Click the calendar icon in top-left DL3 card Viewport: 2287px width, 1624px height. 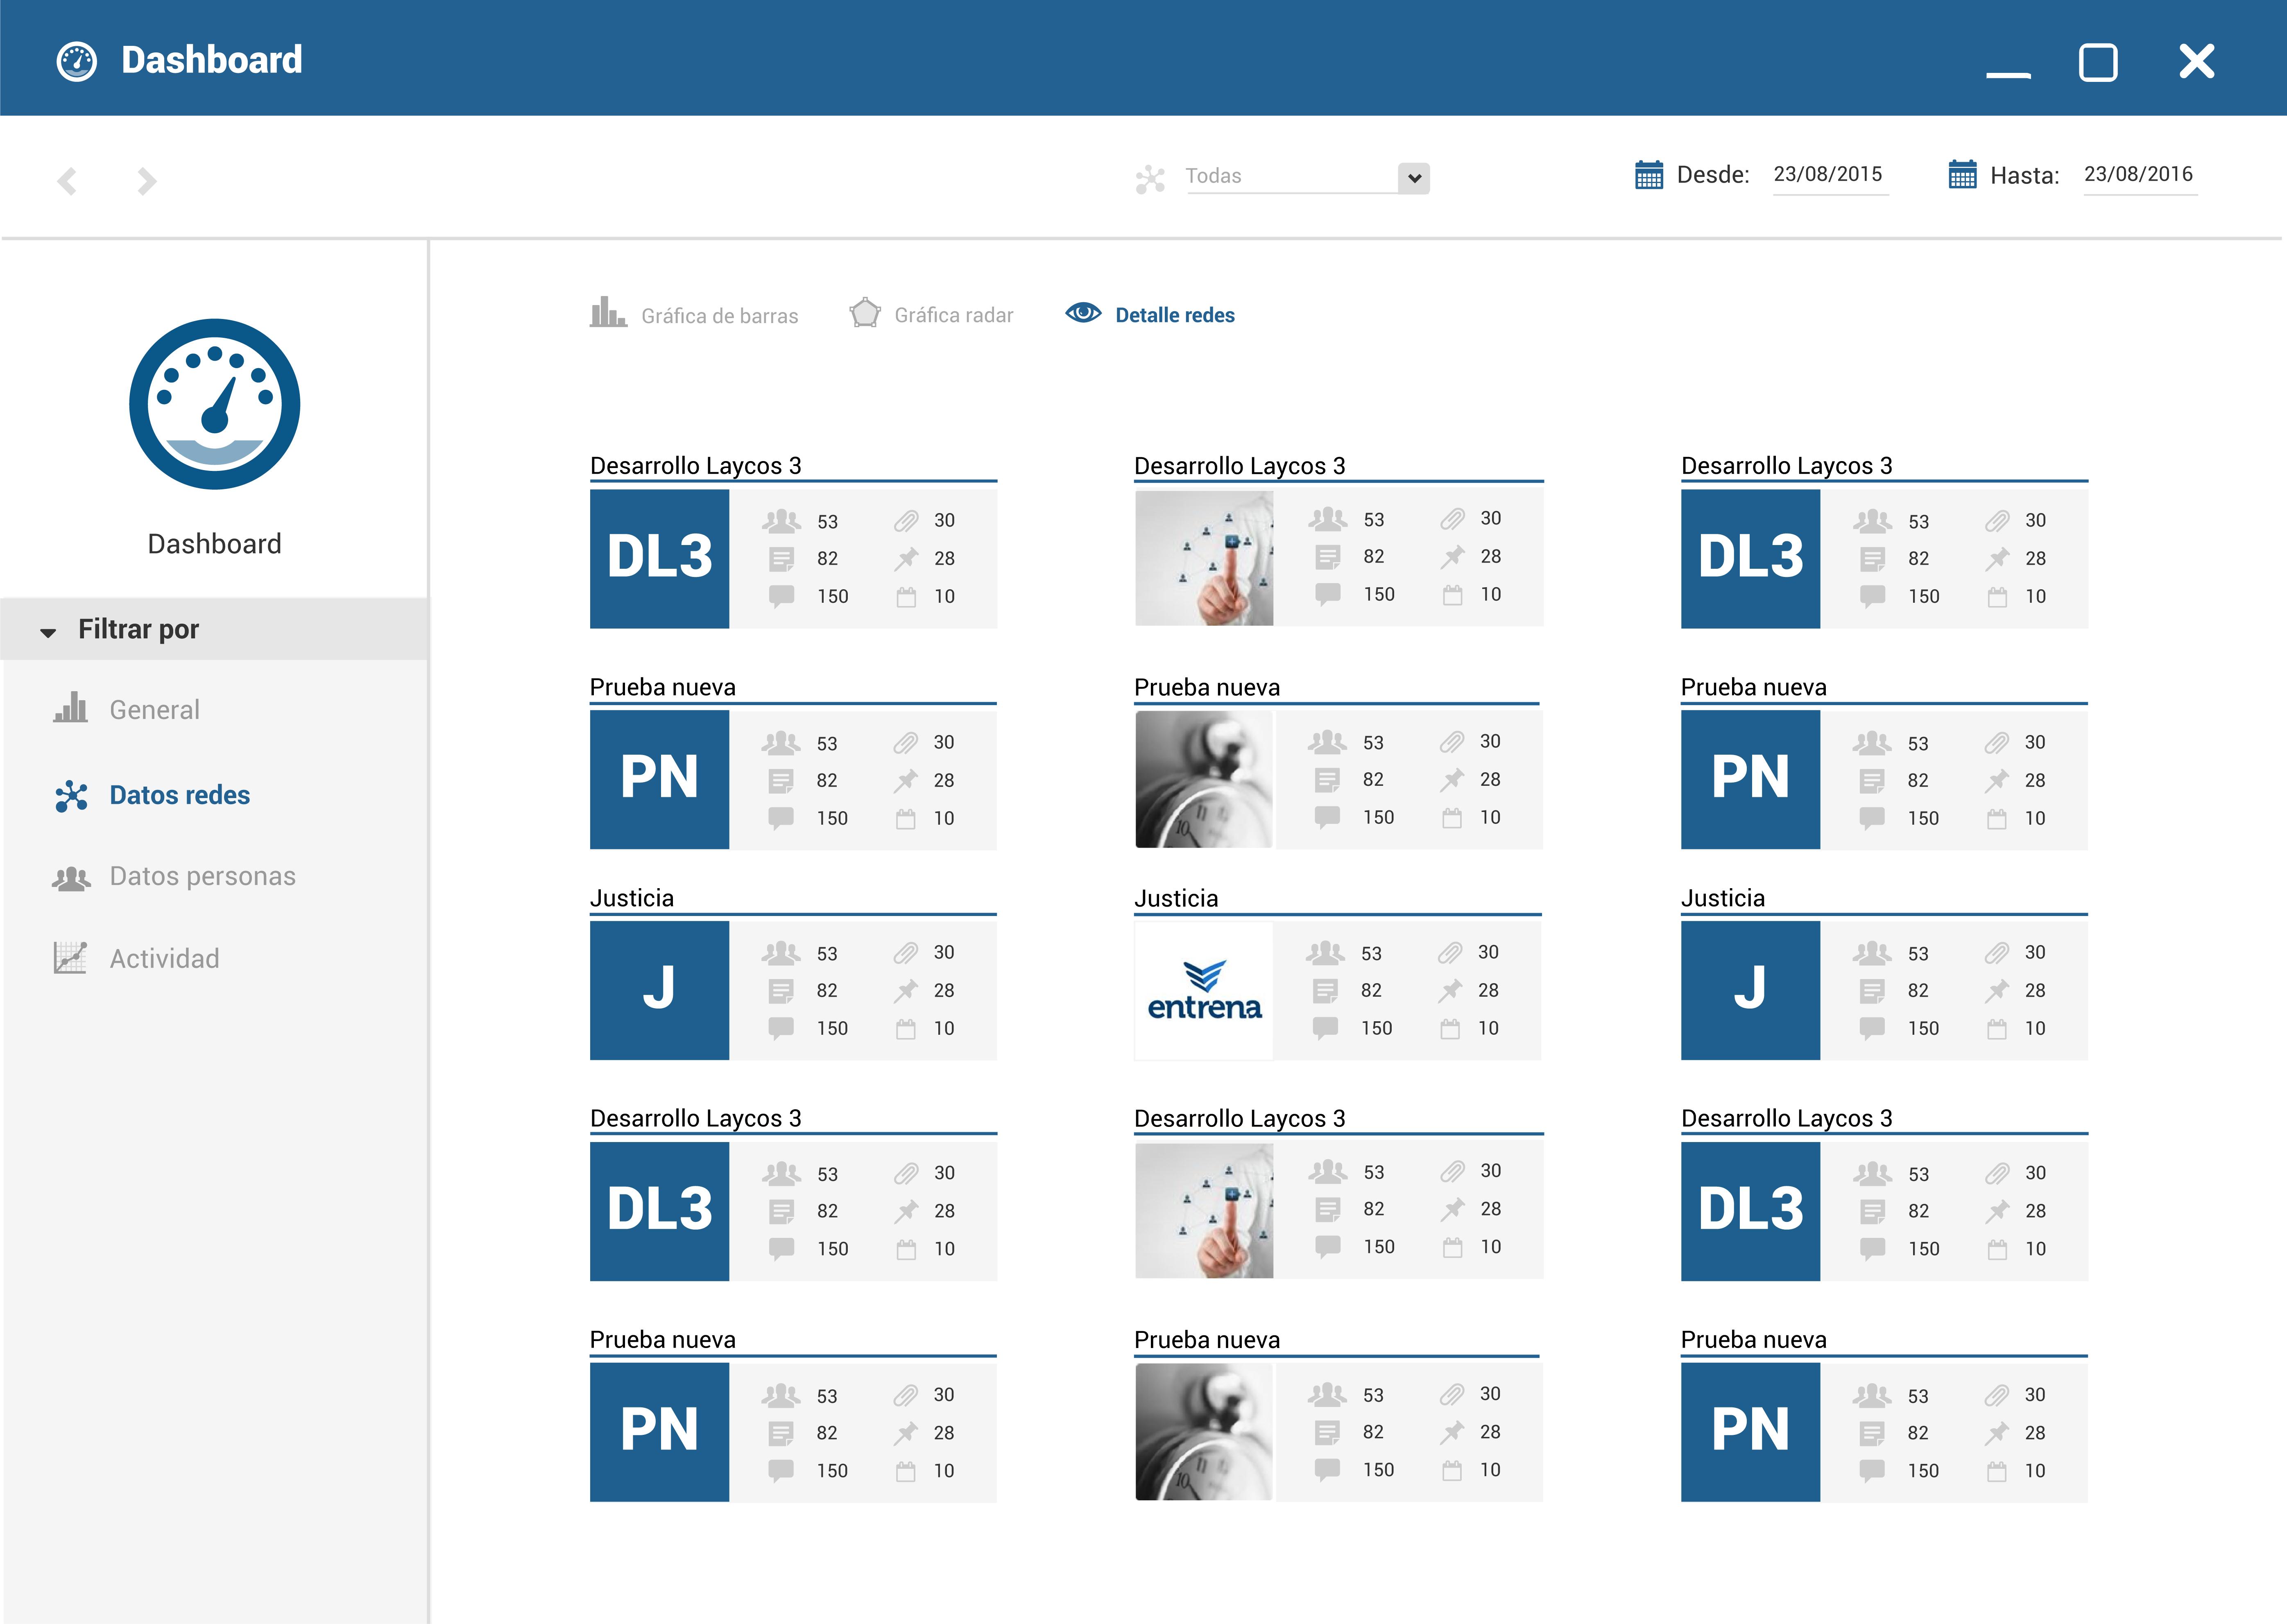pyautogui.click(x=906, y=598)
